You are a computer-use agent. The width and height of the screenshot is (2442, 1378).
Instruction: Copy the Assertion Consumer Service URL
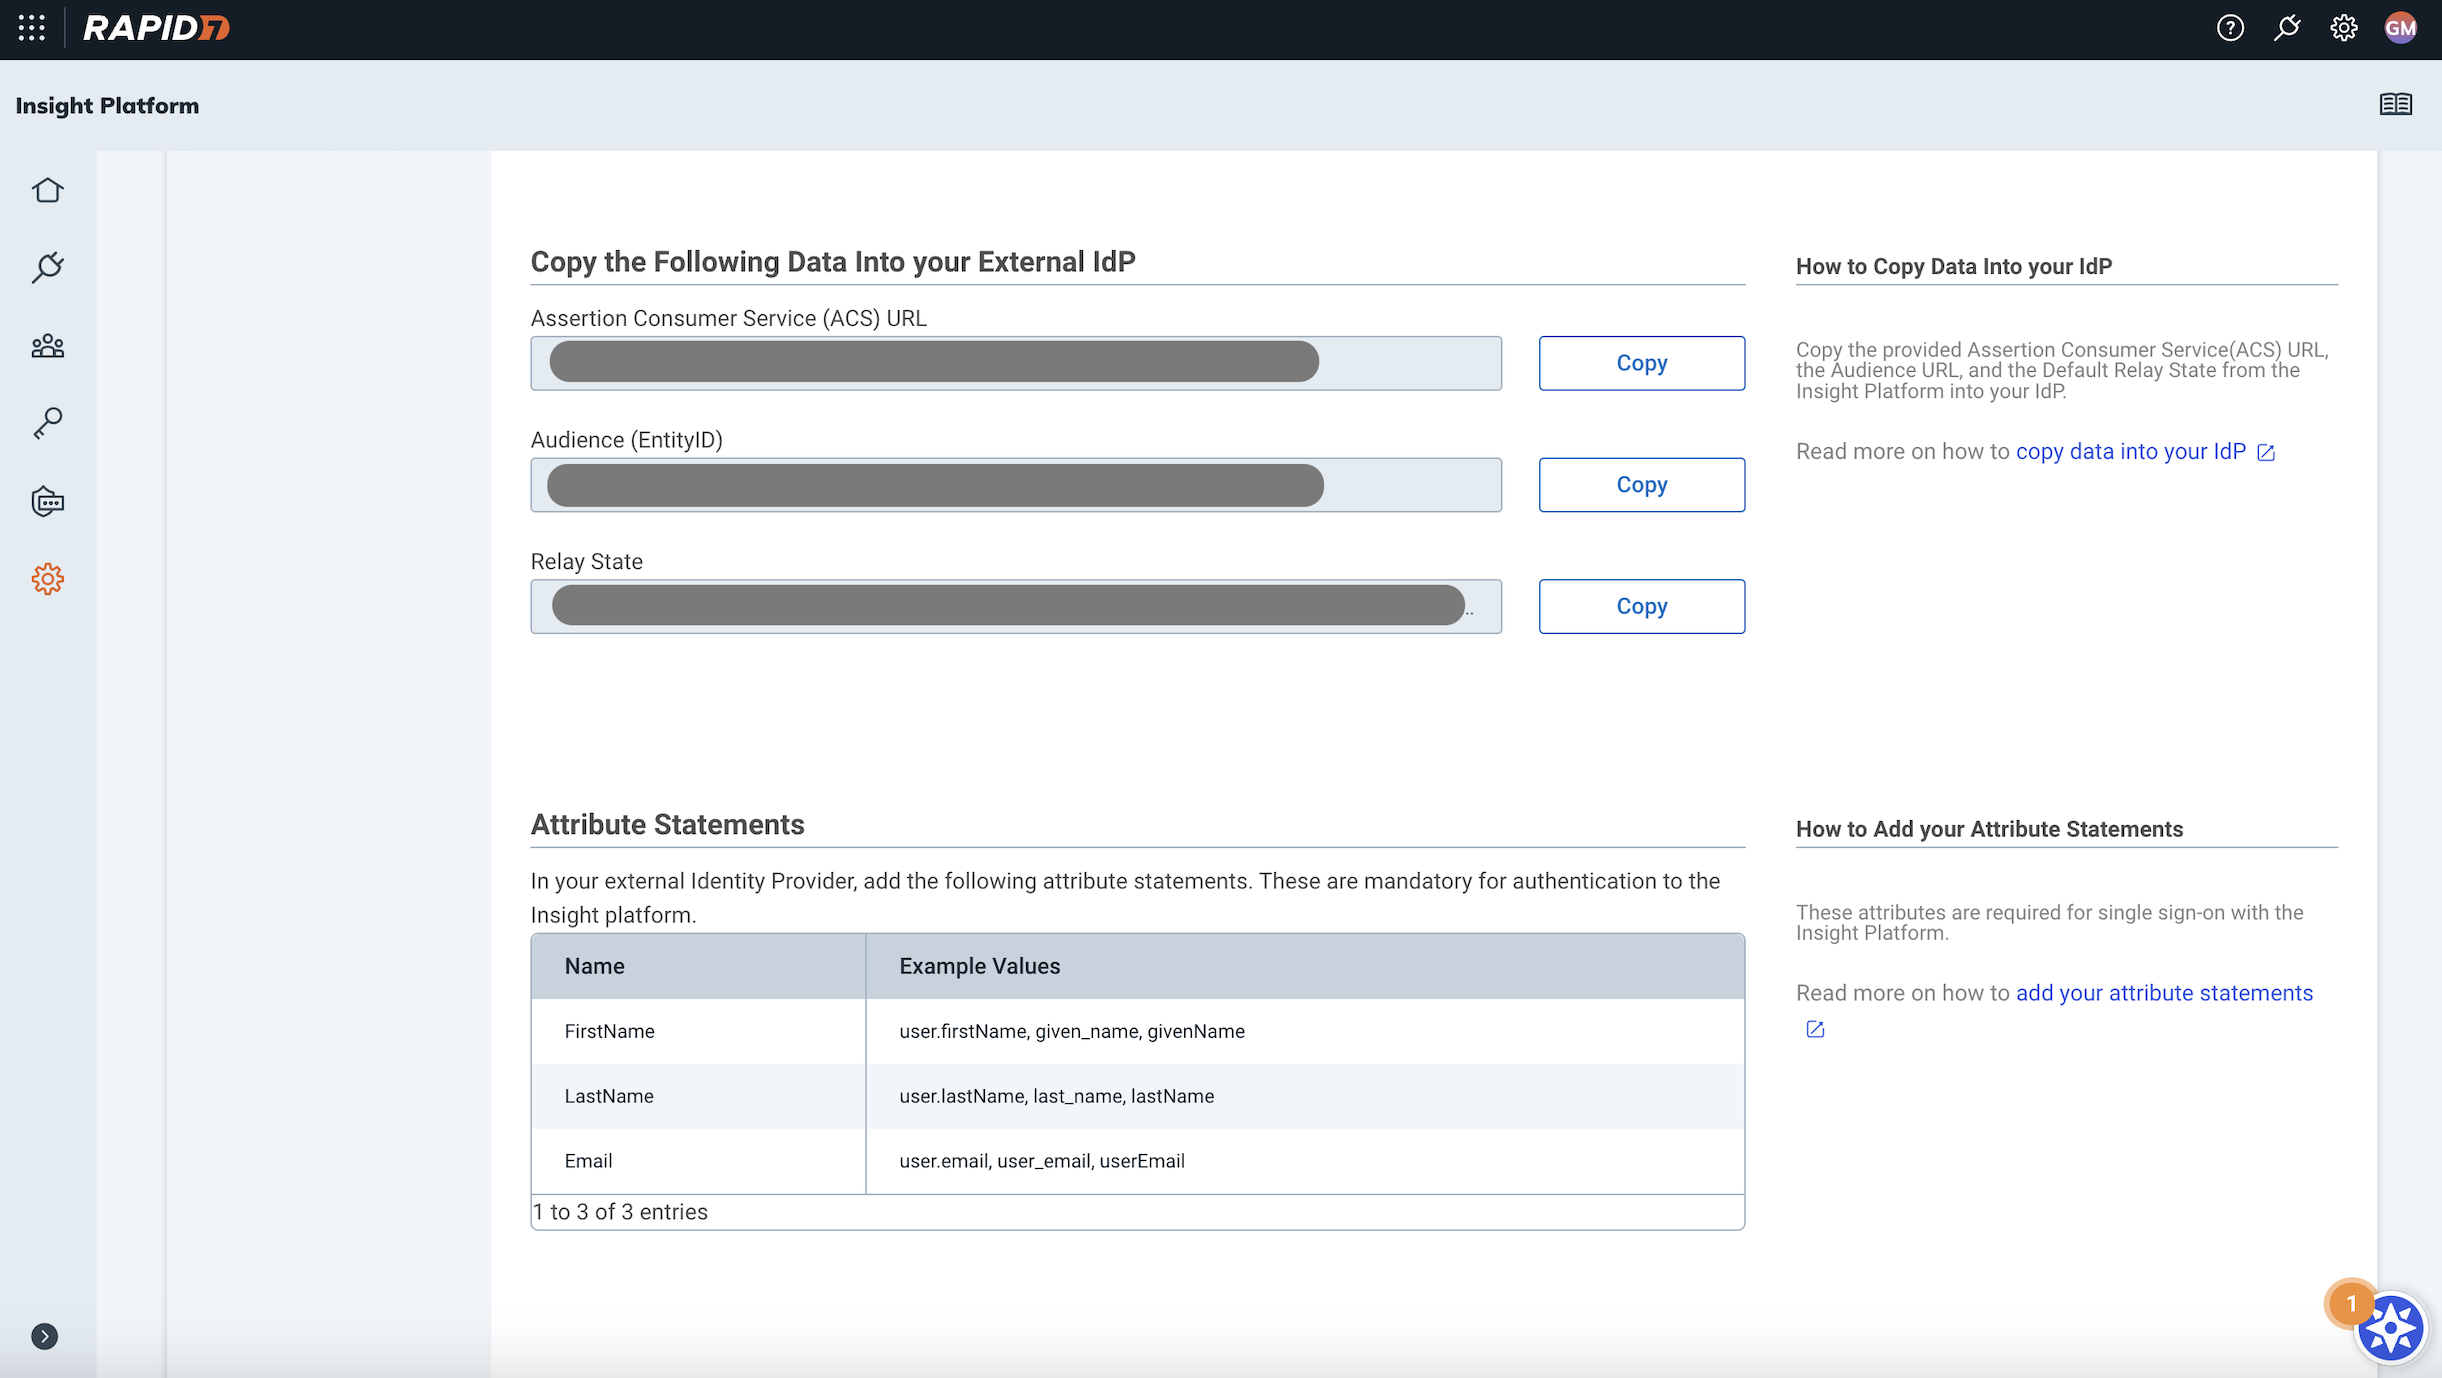(1641, 363)
